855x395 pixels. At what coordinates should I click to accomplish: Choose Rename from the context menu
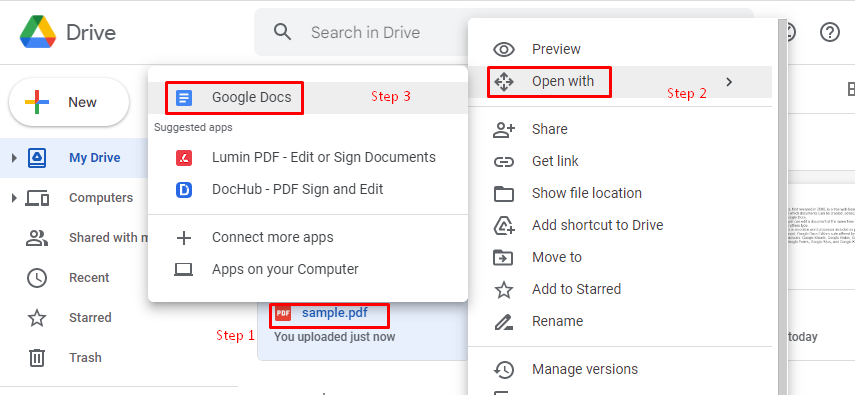tap(620, 322)
